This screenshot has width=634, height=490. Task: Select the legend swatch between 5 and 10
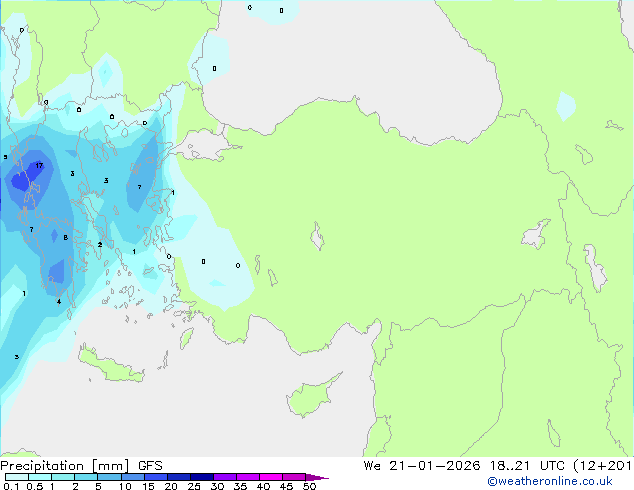109,477
